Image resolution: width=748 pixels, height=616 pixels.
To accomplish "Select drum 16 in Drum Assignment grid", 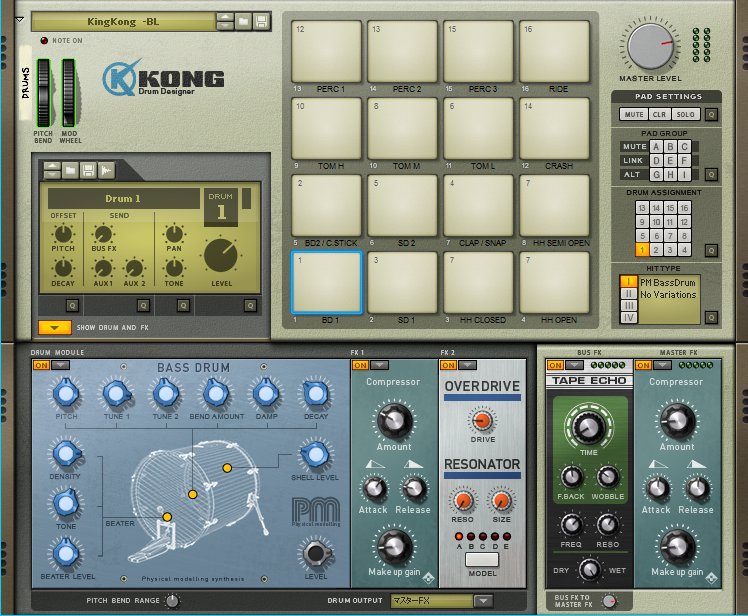I will 684,208.
